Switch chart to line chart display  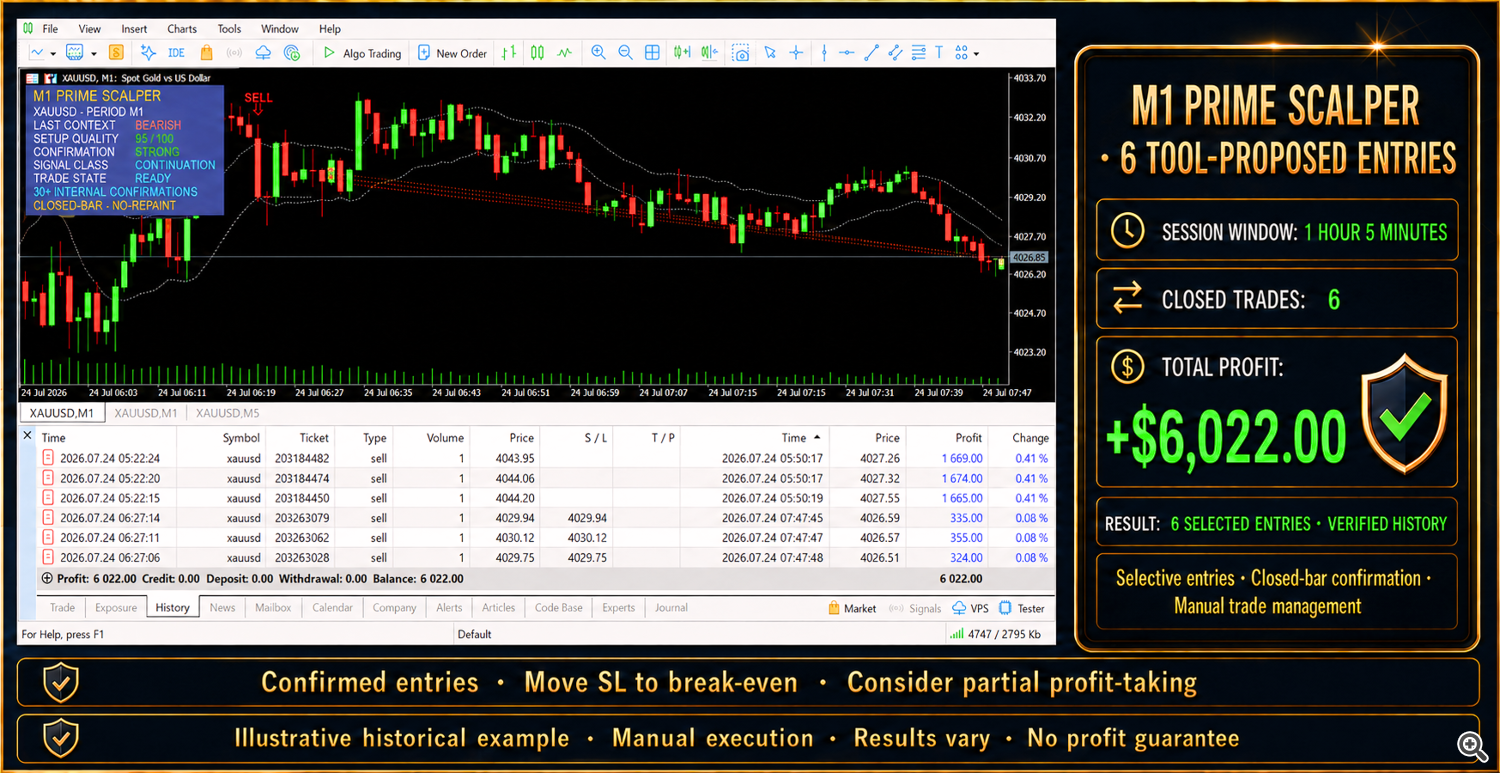click(565, 53)
